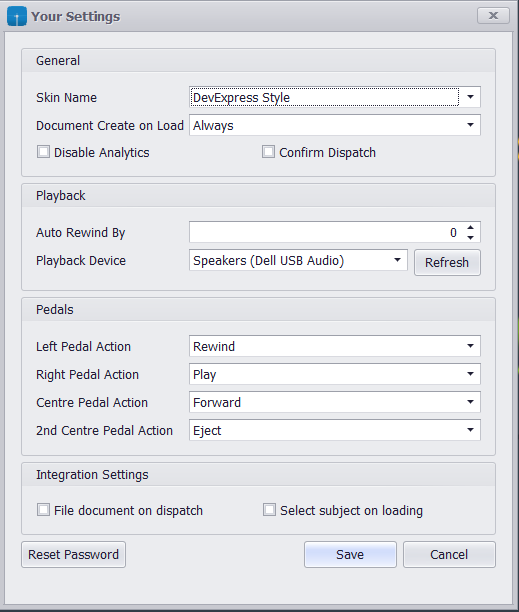Viewport: 519px width, 612px height.
Task: Save the settings
Action: click(350, 554)
